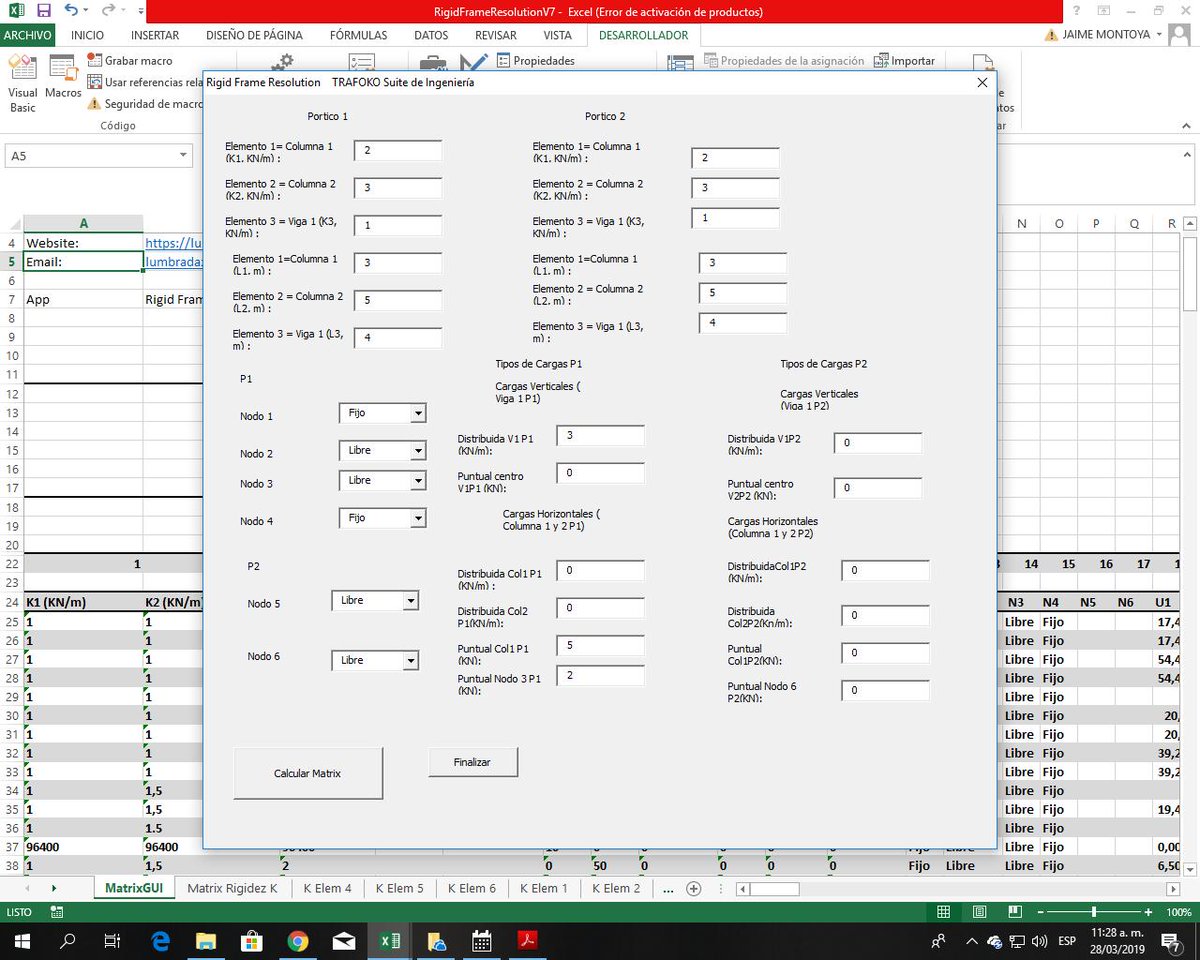Image resolution: width=1200 pixels, height=960 pixels.
Task: Click Portico 2 Viga 1 L3 field
Action: 743,323
